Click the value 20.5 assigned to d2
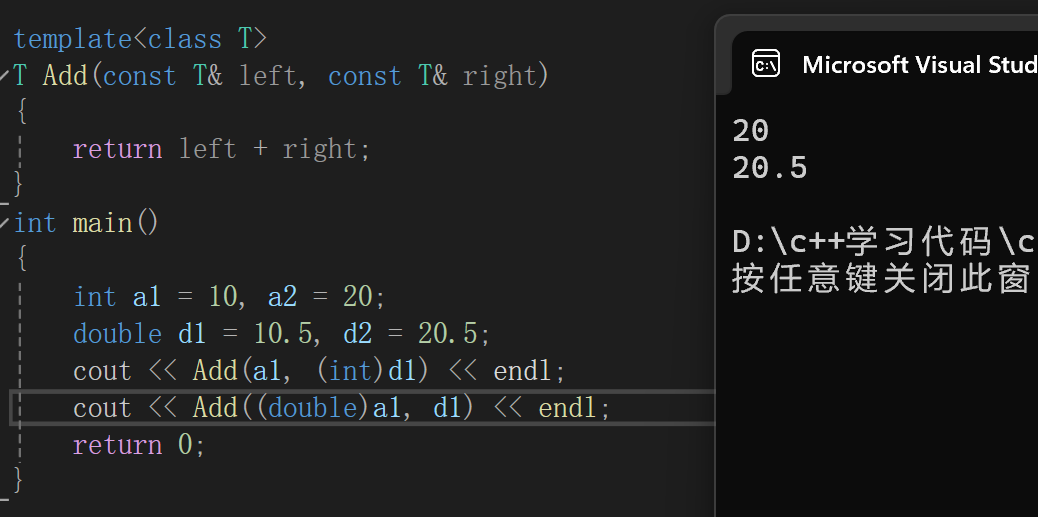Viewport: 1038px width, 517px height. (x=448, y=334)
